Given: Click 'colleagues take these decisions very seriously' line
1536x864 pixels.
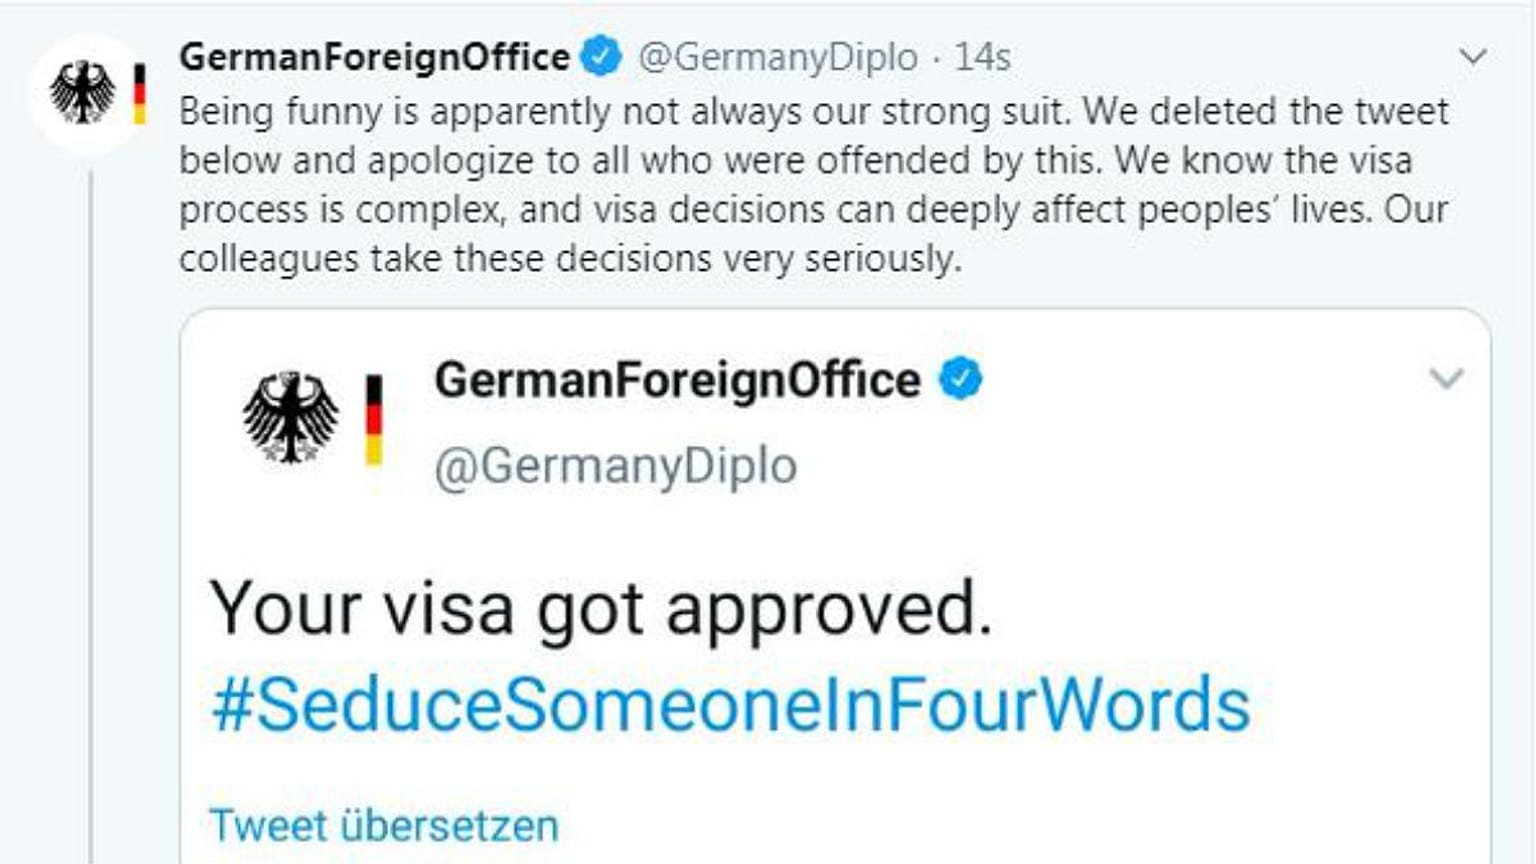Looking at the screenshot, I should click(570, 259).
